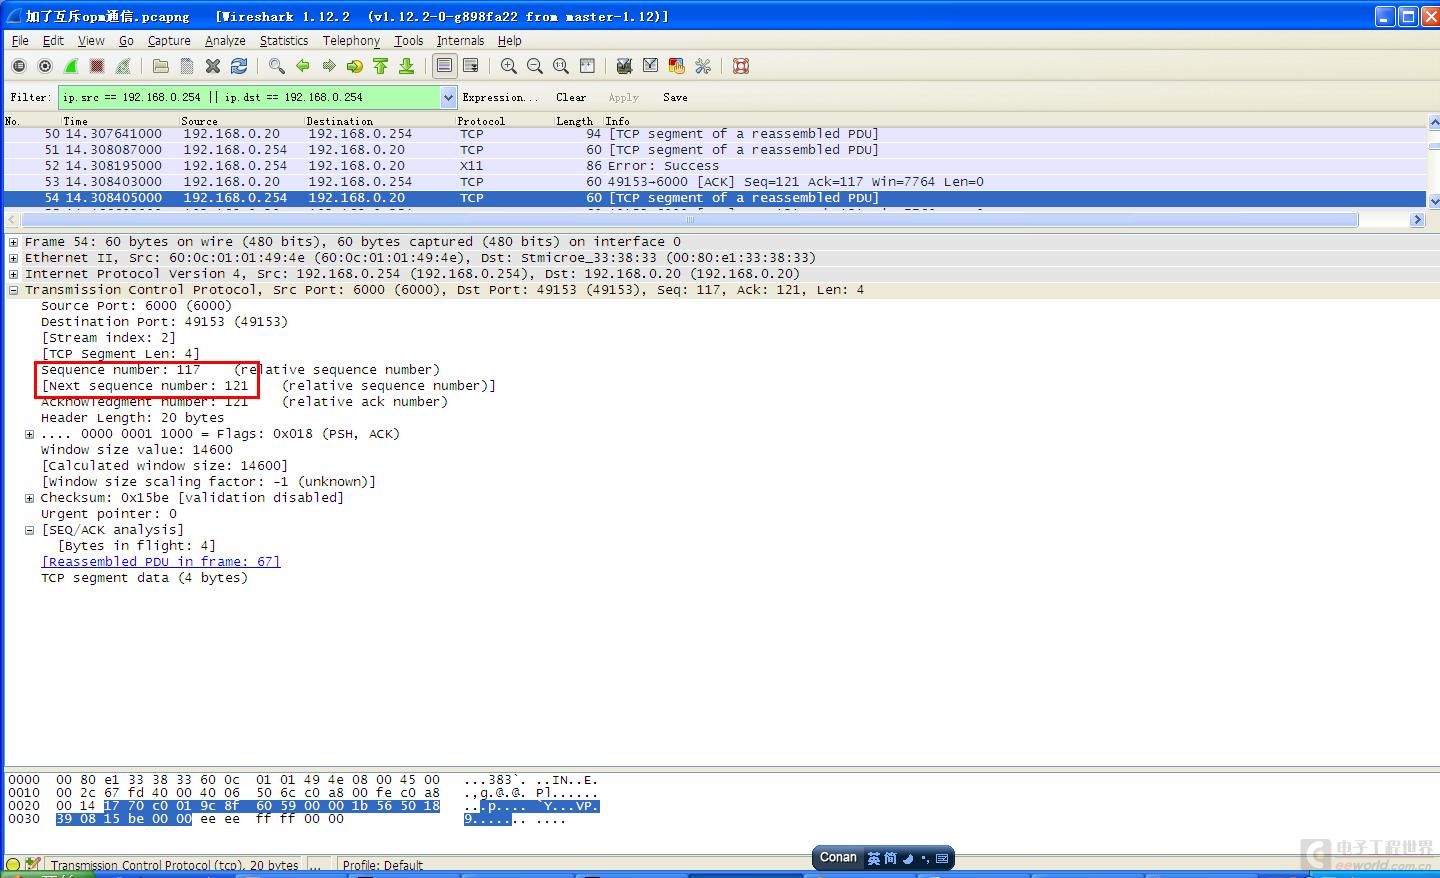
Task: Start a new live capture
Action: (x=71, y=66)
